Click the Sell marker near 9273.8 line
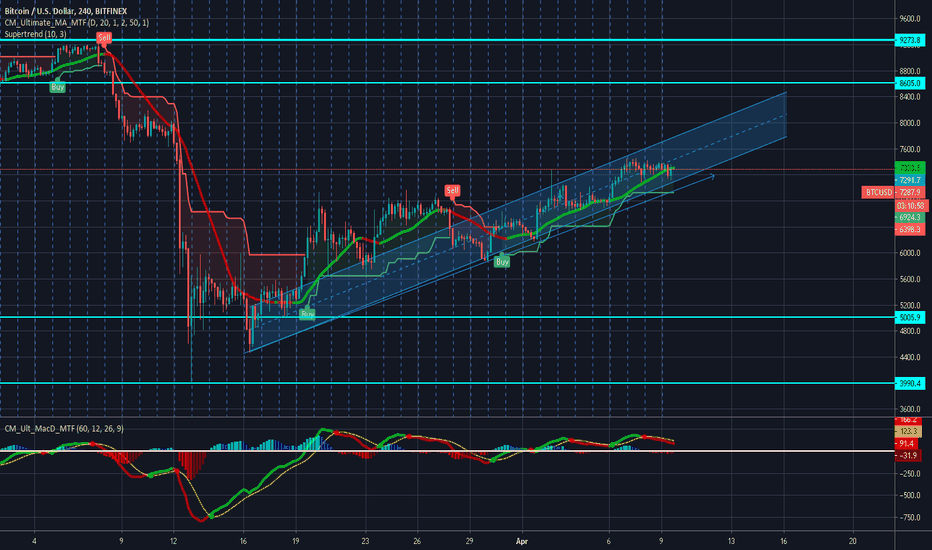932x550 pixels. pyautogui.click(x=104, y=38)
